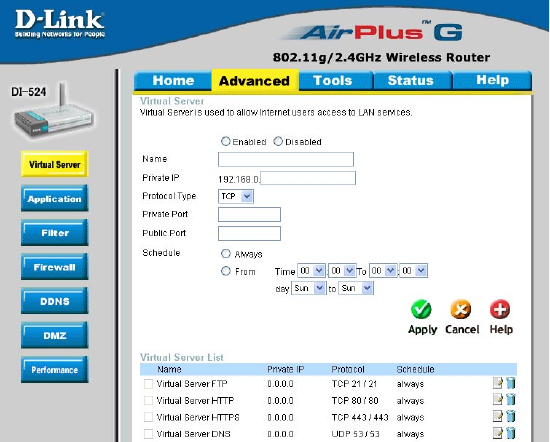Viewport: 550px width, 442px height.
Task: Switch to the Tools tab
Action: (332, 80)
